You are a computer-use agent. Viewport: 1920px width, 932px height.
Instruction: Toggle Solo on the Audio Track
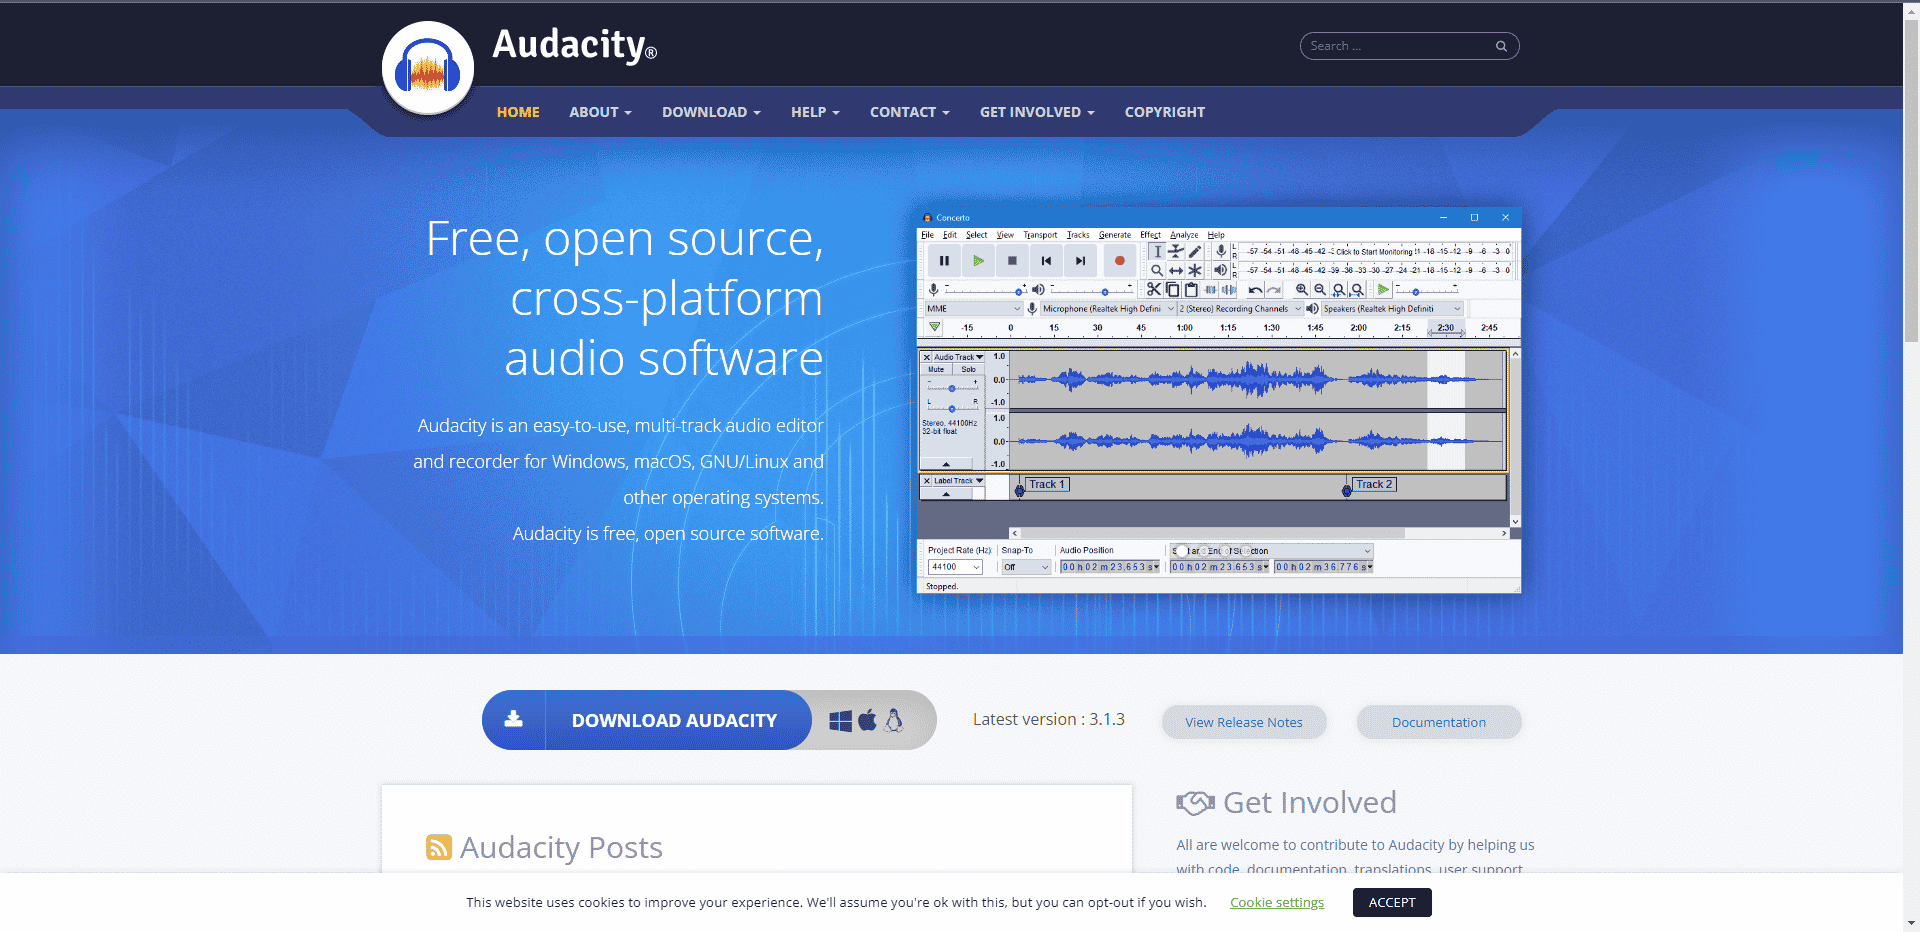tap(968, 369)
